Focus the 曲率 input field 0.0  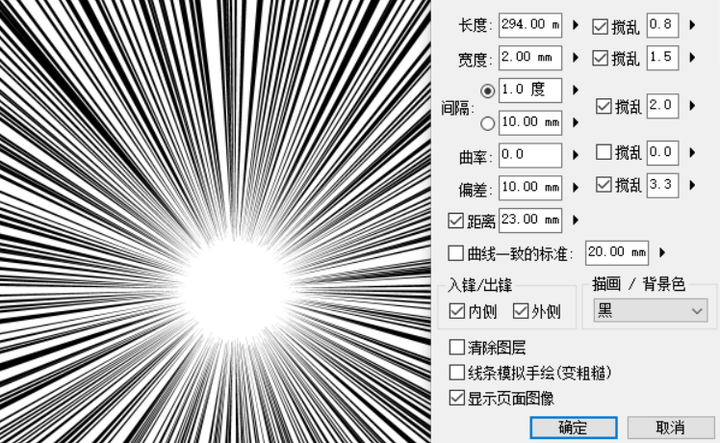(530, 155)
